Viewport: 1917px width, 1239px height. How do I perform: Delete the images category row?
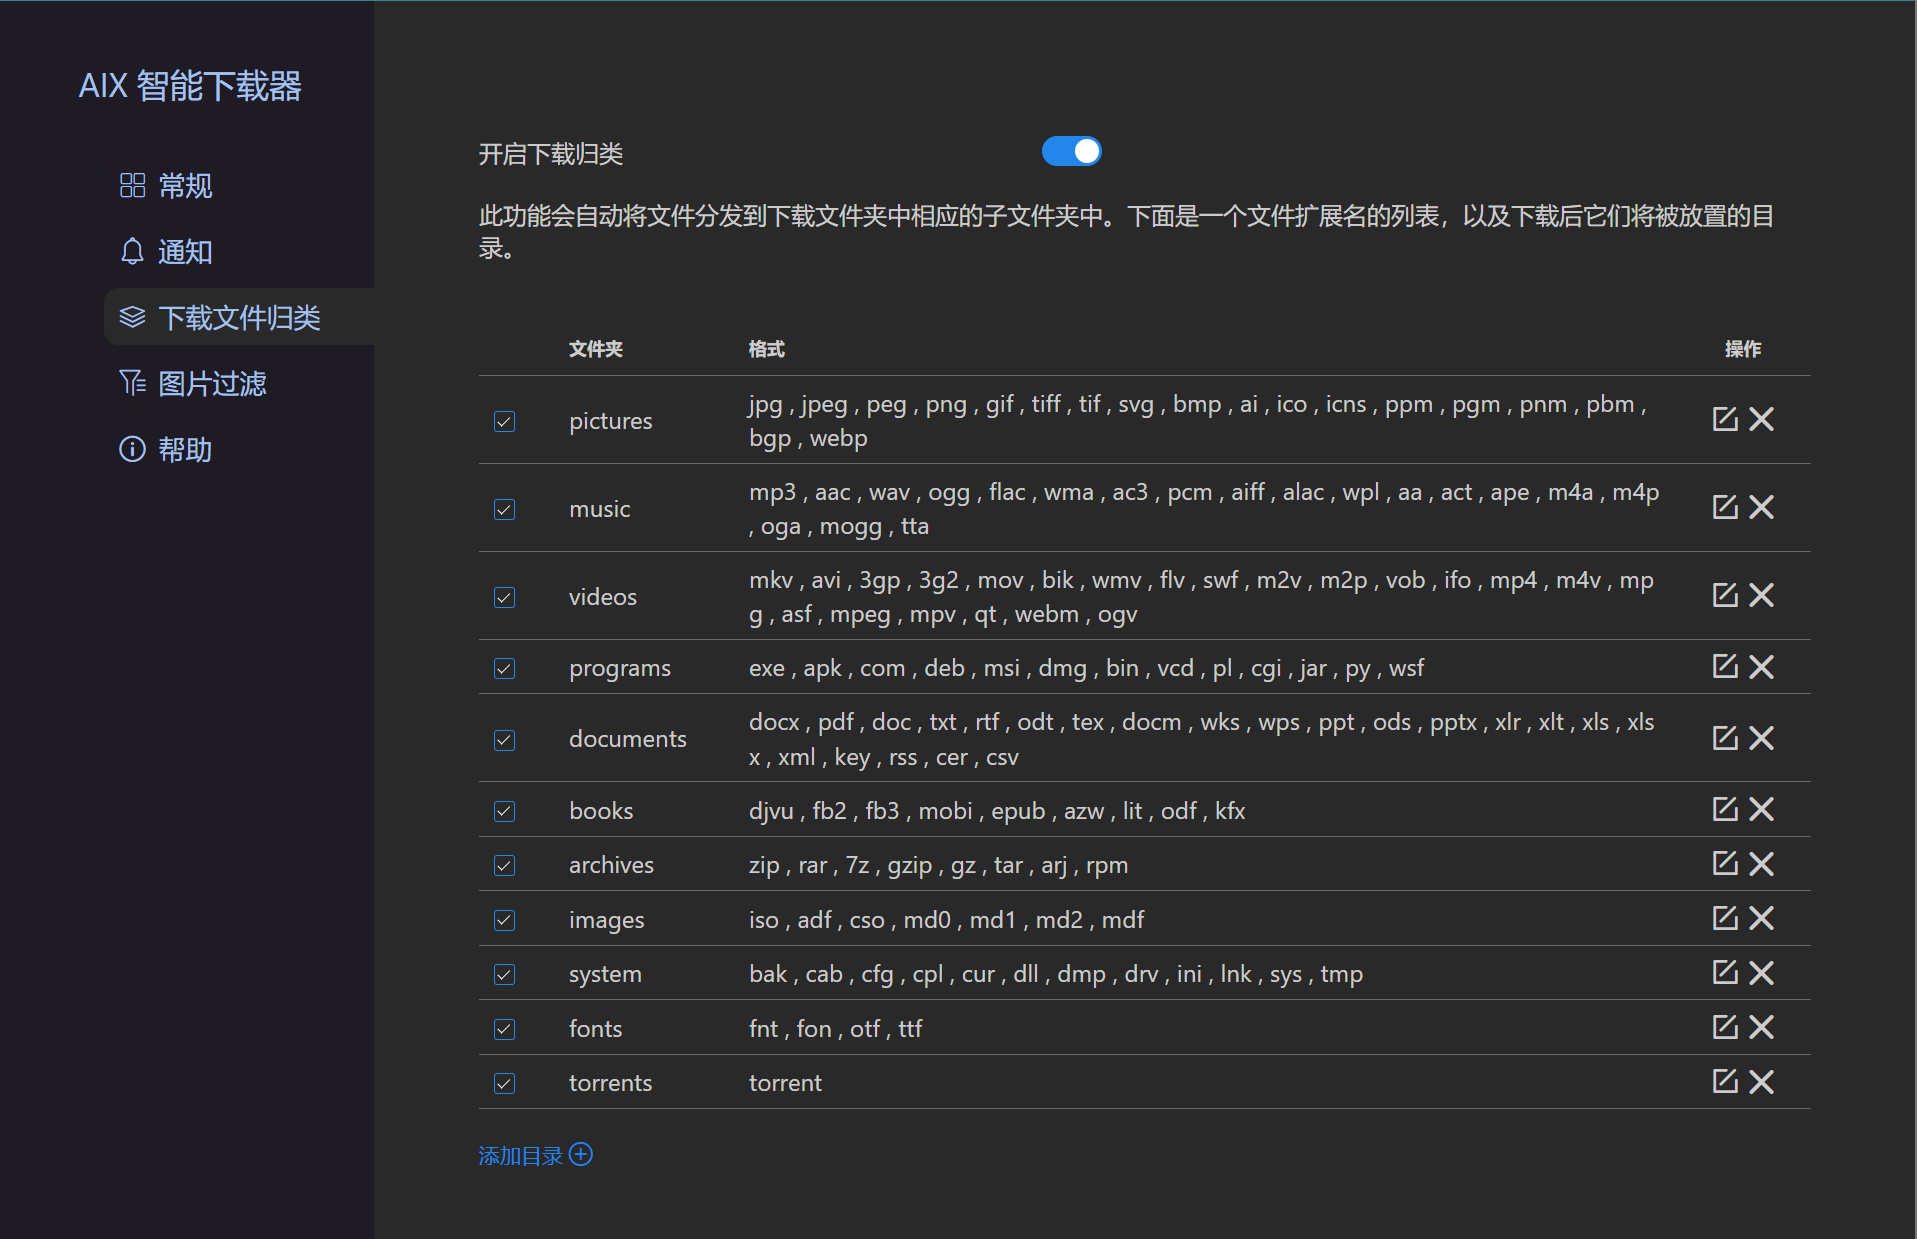(x=1762, y=918)
